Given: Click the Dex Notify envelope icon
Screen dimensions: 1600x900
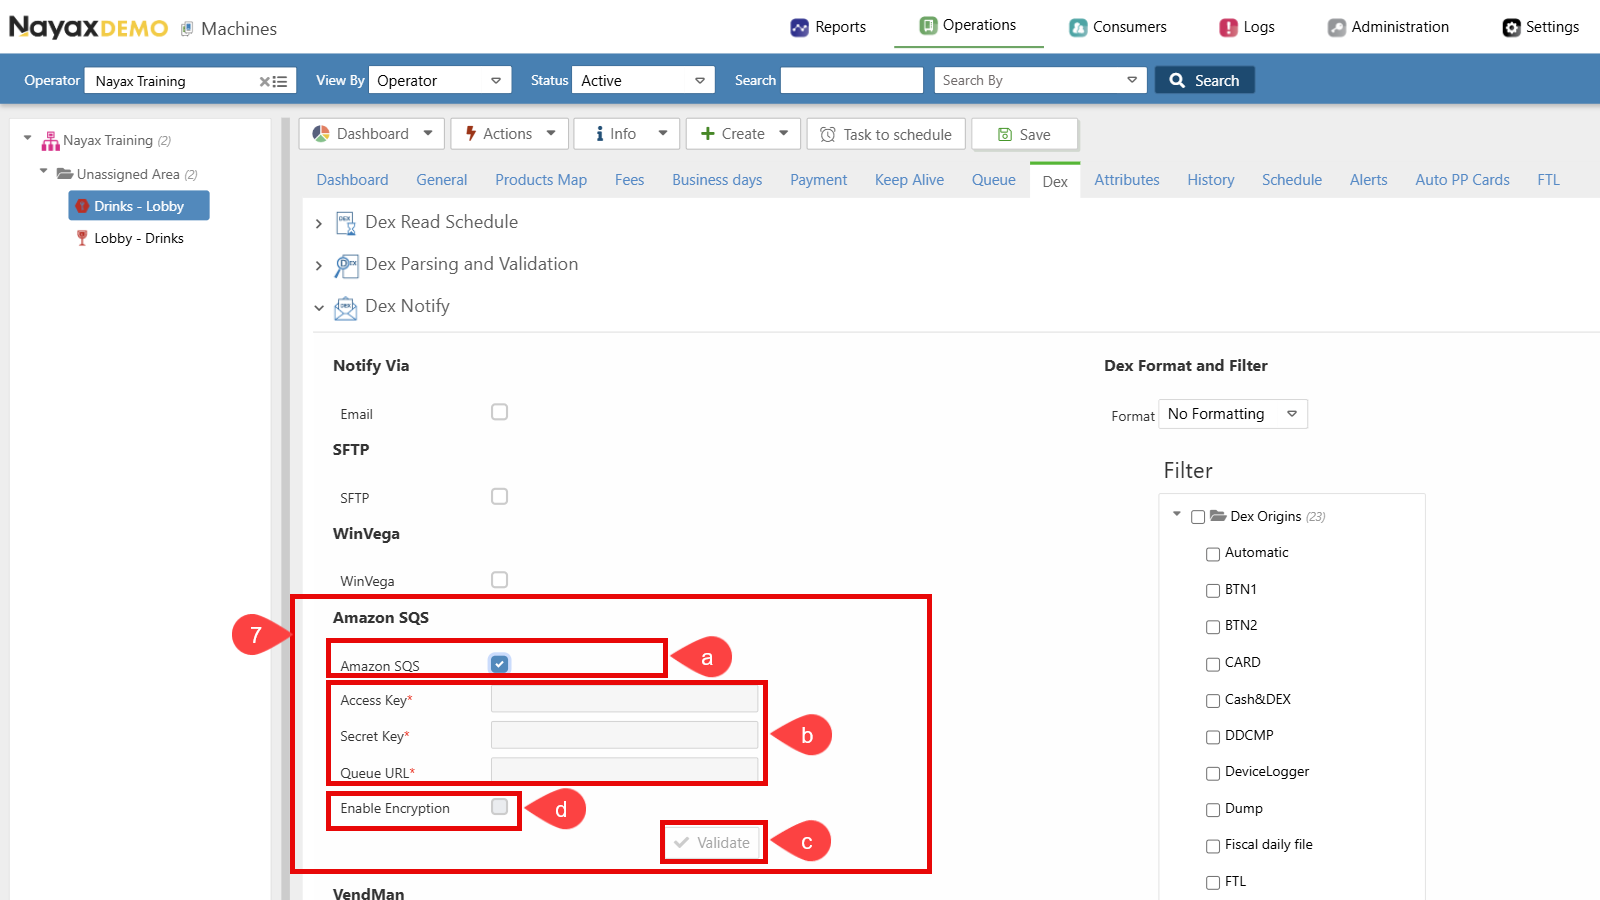Looking at the screenshot, I should coord(346,308).
